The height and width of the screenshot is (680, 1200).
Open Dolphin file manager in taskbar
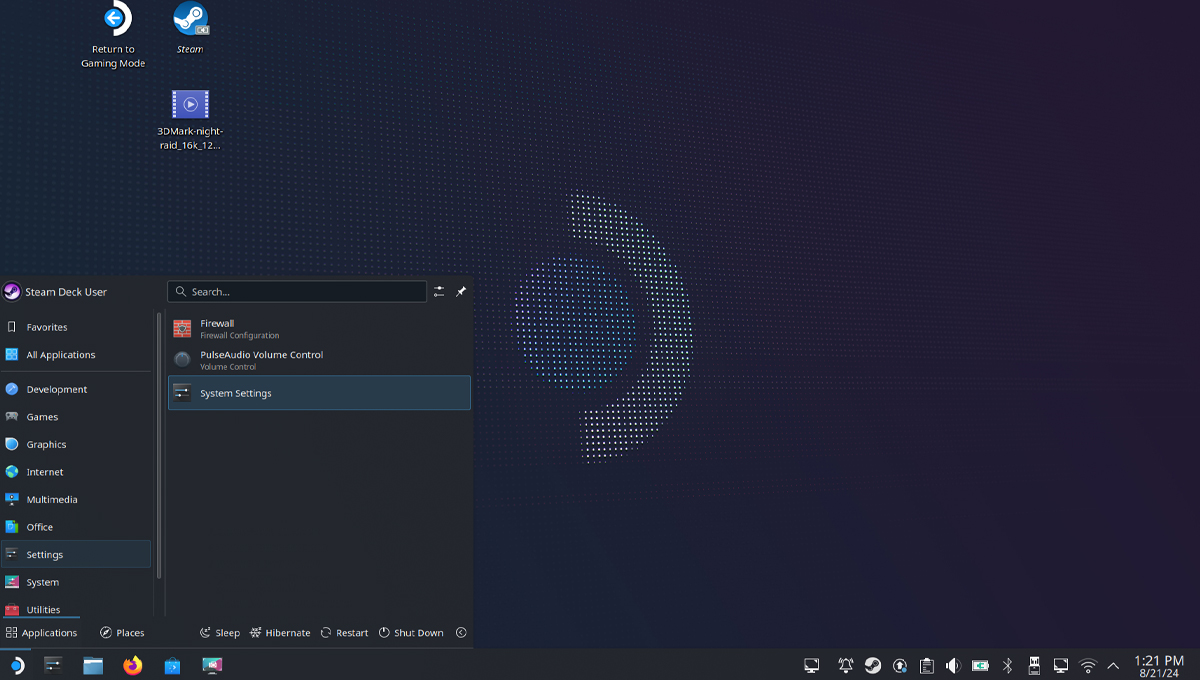point(93,665)
